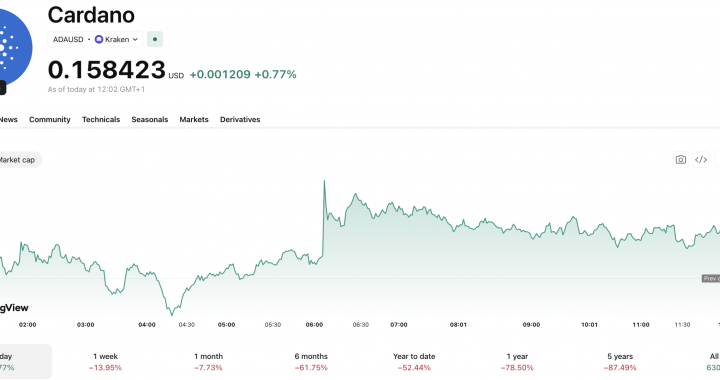This screenshot has height=380, width=720.
Task: Open the Markets tab
Action: click(x=194, y=119)
